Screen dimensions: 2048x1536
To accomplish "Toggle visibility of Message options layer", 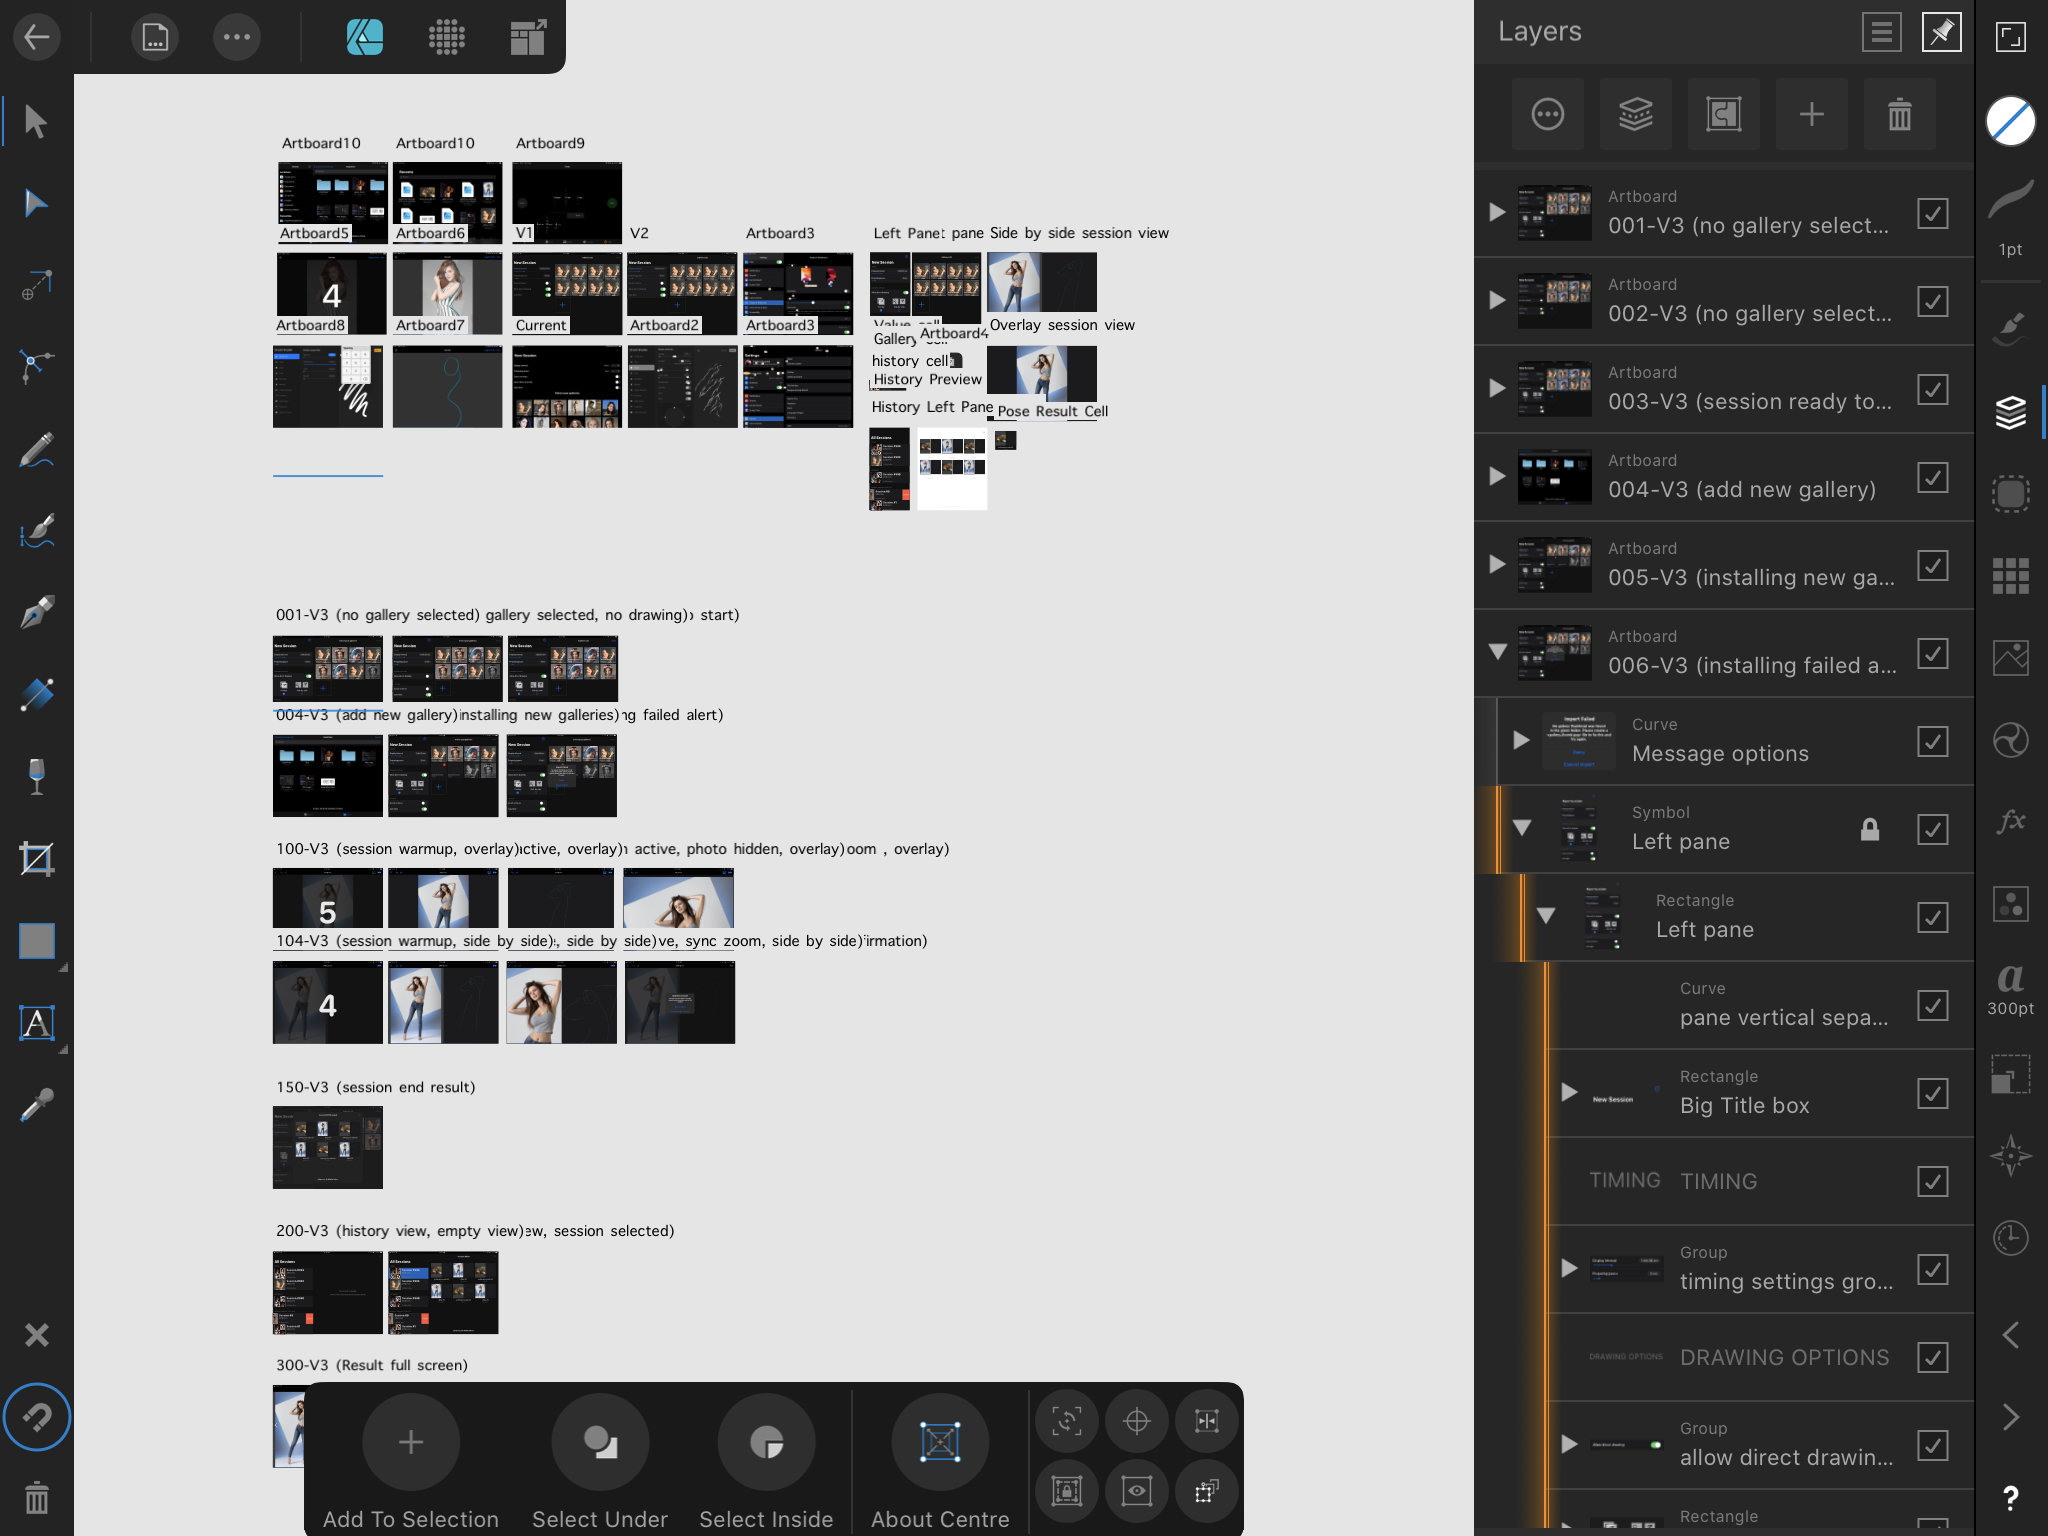I will pyautogui.click(x=1932, y=741).
